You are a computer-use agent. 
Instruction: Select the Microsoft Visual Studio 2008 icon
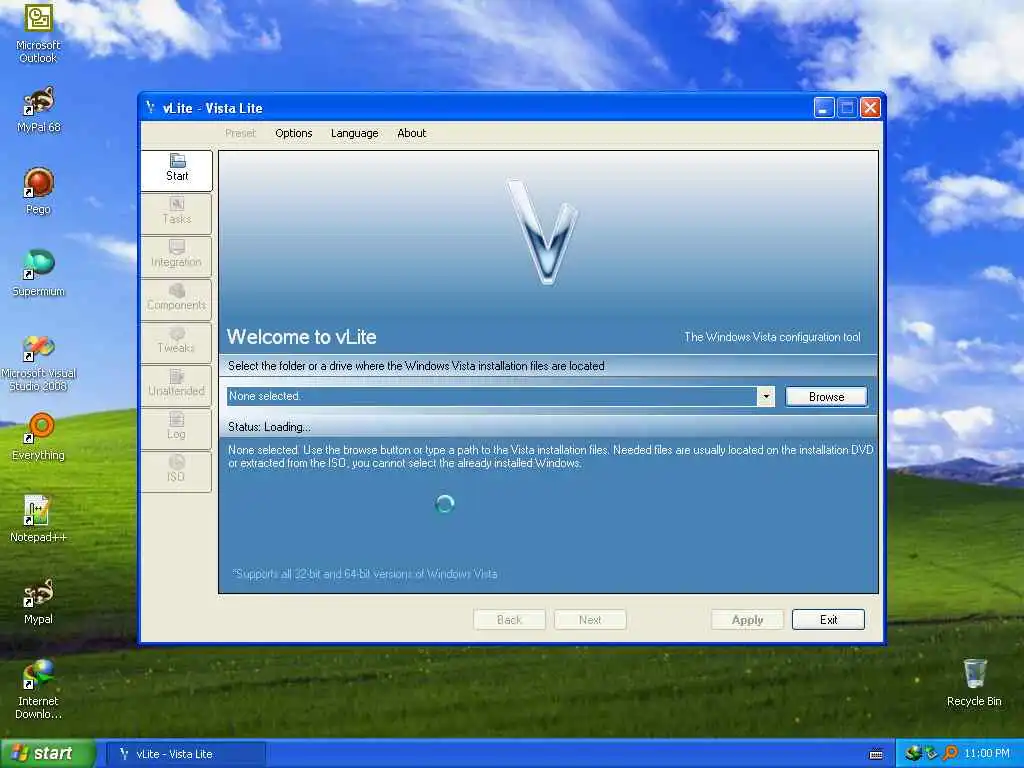coord(39,363)
